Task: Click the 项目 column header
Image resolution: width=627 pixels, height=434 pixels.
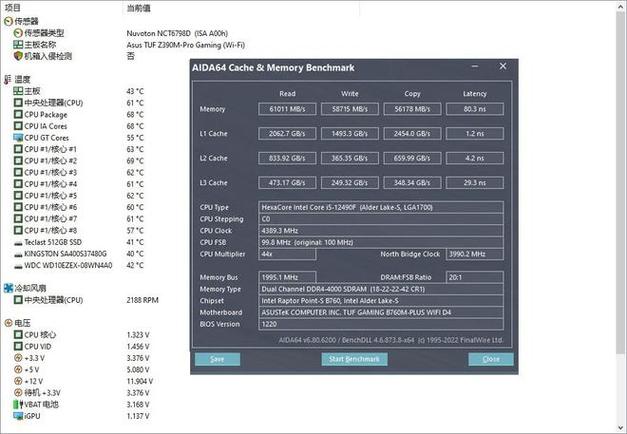Action: click(12, 8)
